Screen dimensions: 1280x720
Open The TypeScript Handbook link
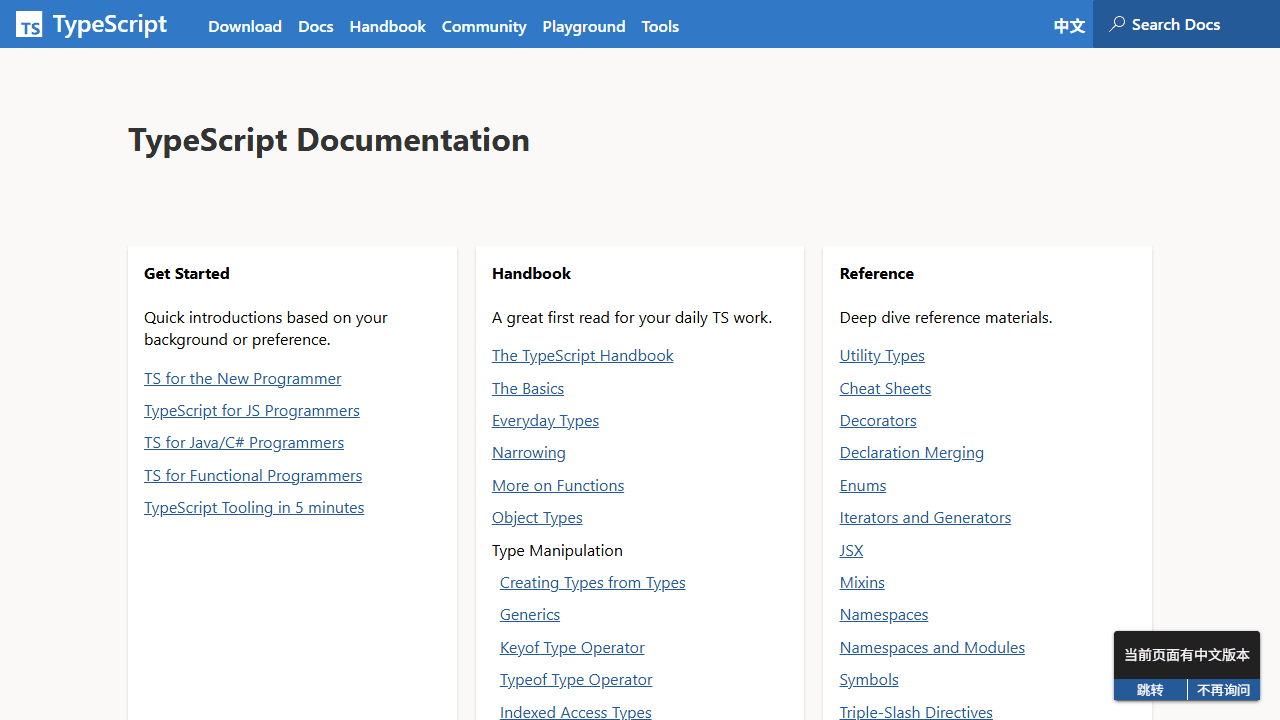click(x=583, y=355)
